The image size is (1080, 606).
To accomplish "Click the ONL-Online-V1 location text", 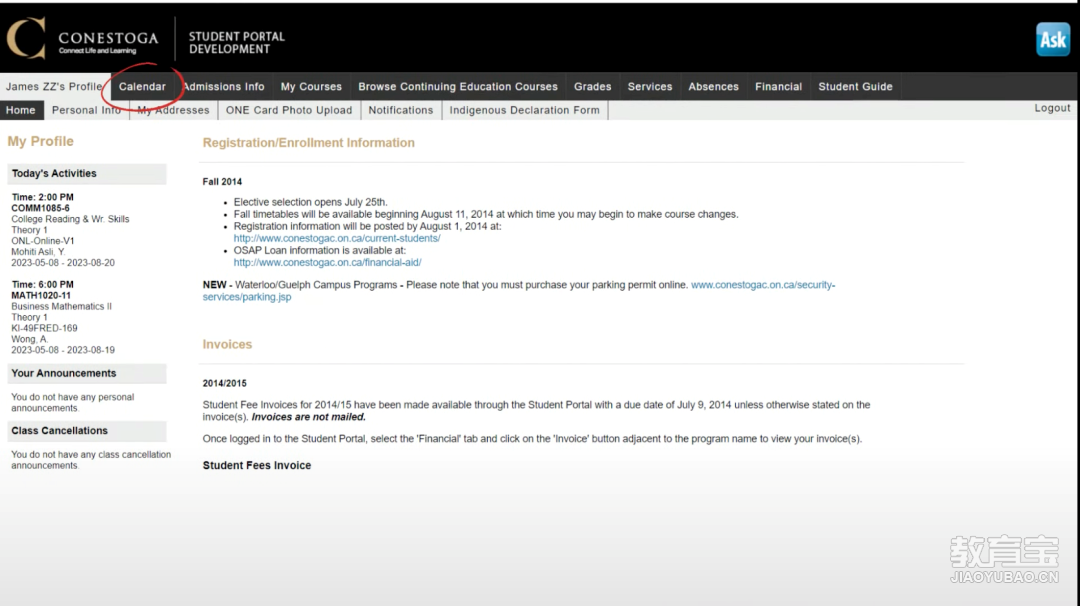I will (x=43, y=241).
